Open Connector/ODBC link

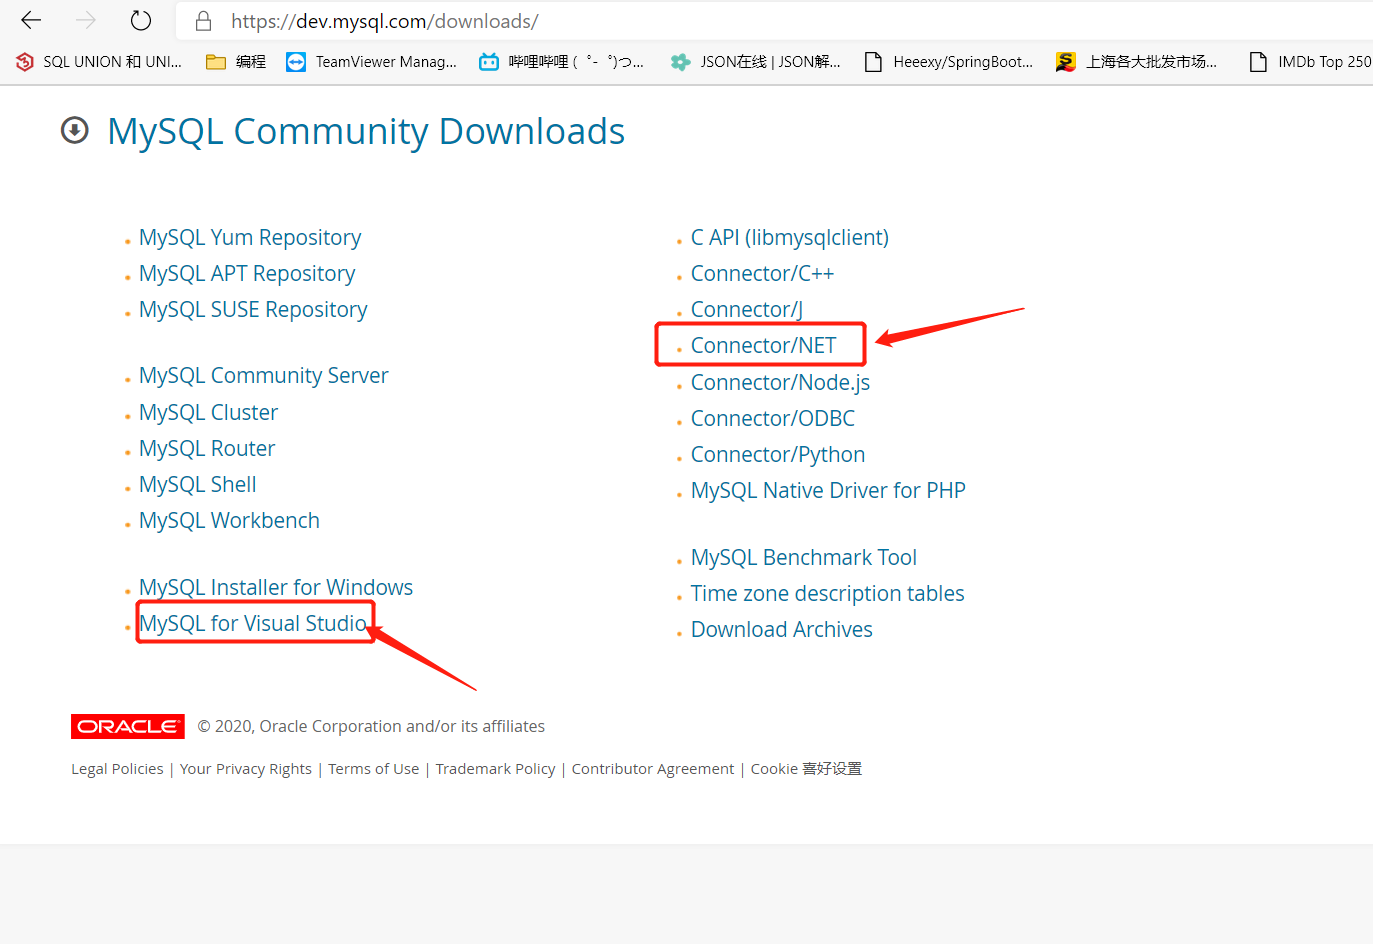(773, 418)
